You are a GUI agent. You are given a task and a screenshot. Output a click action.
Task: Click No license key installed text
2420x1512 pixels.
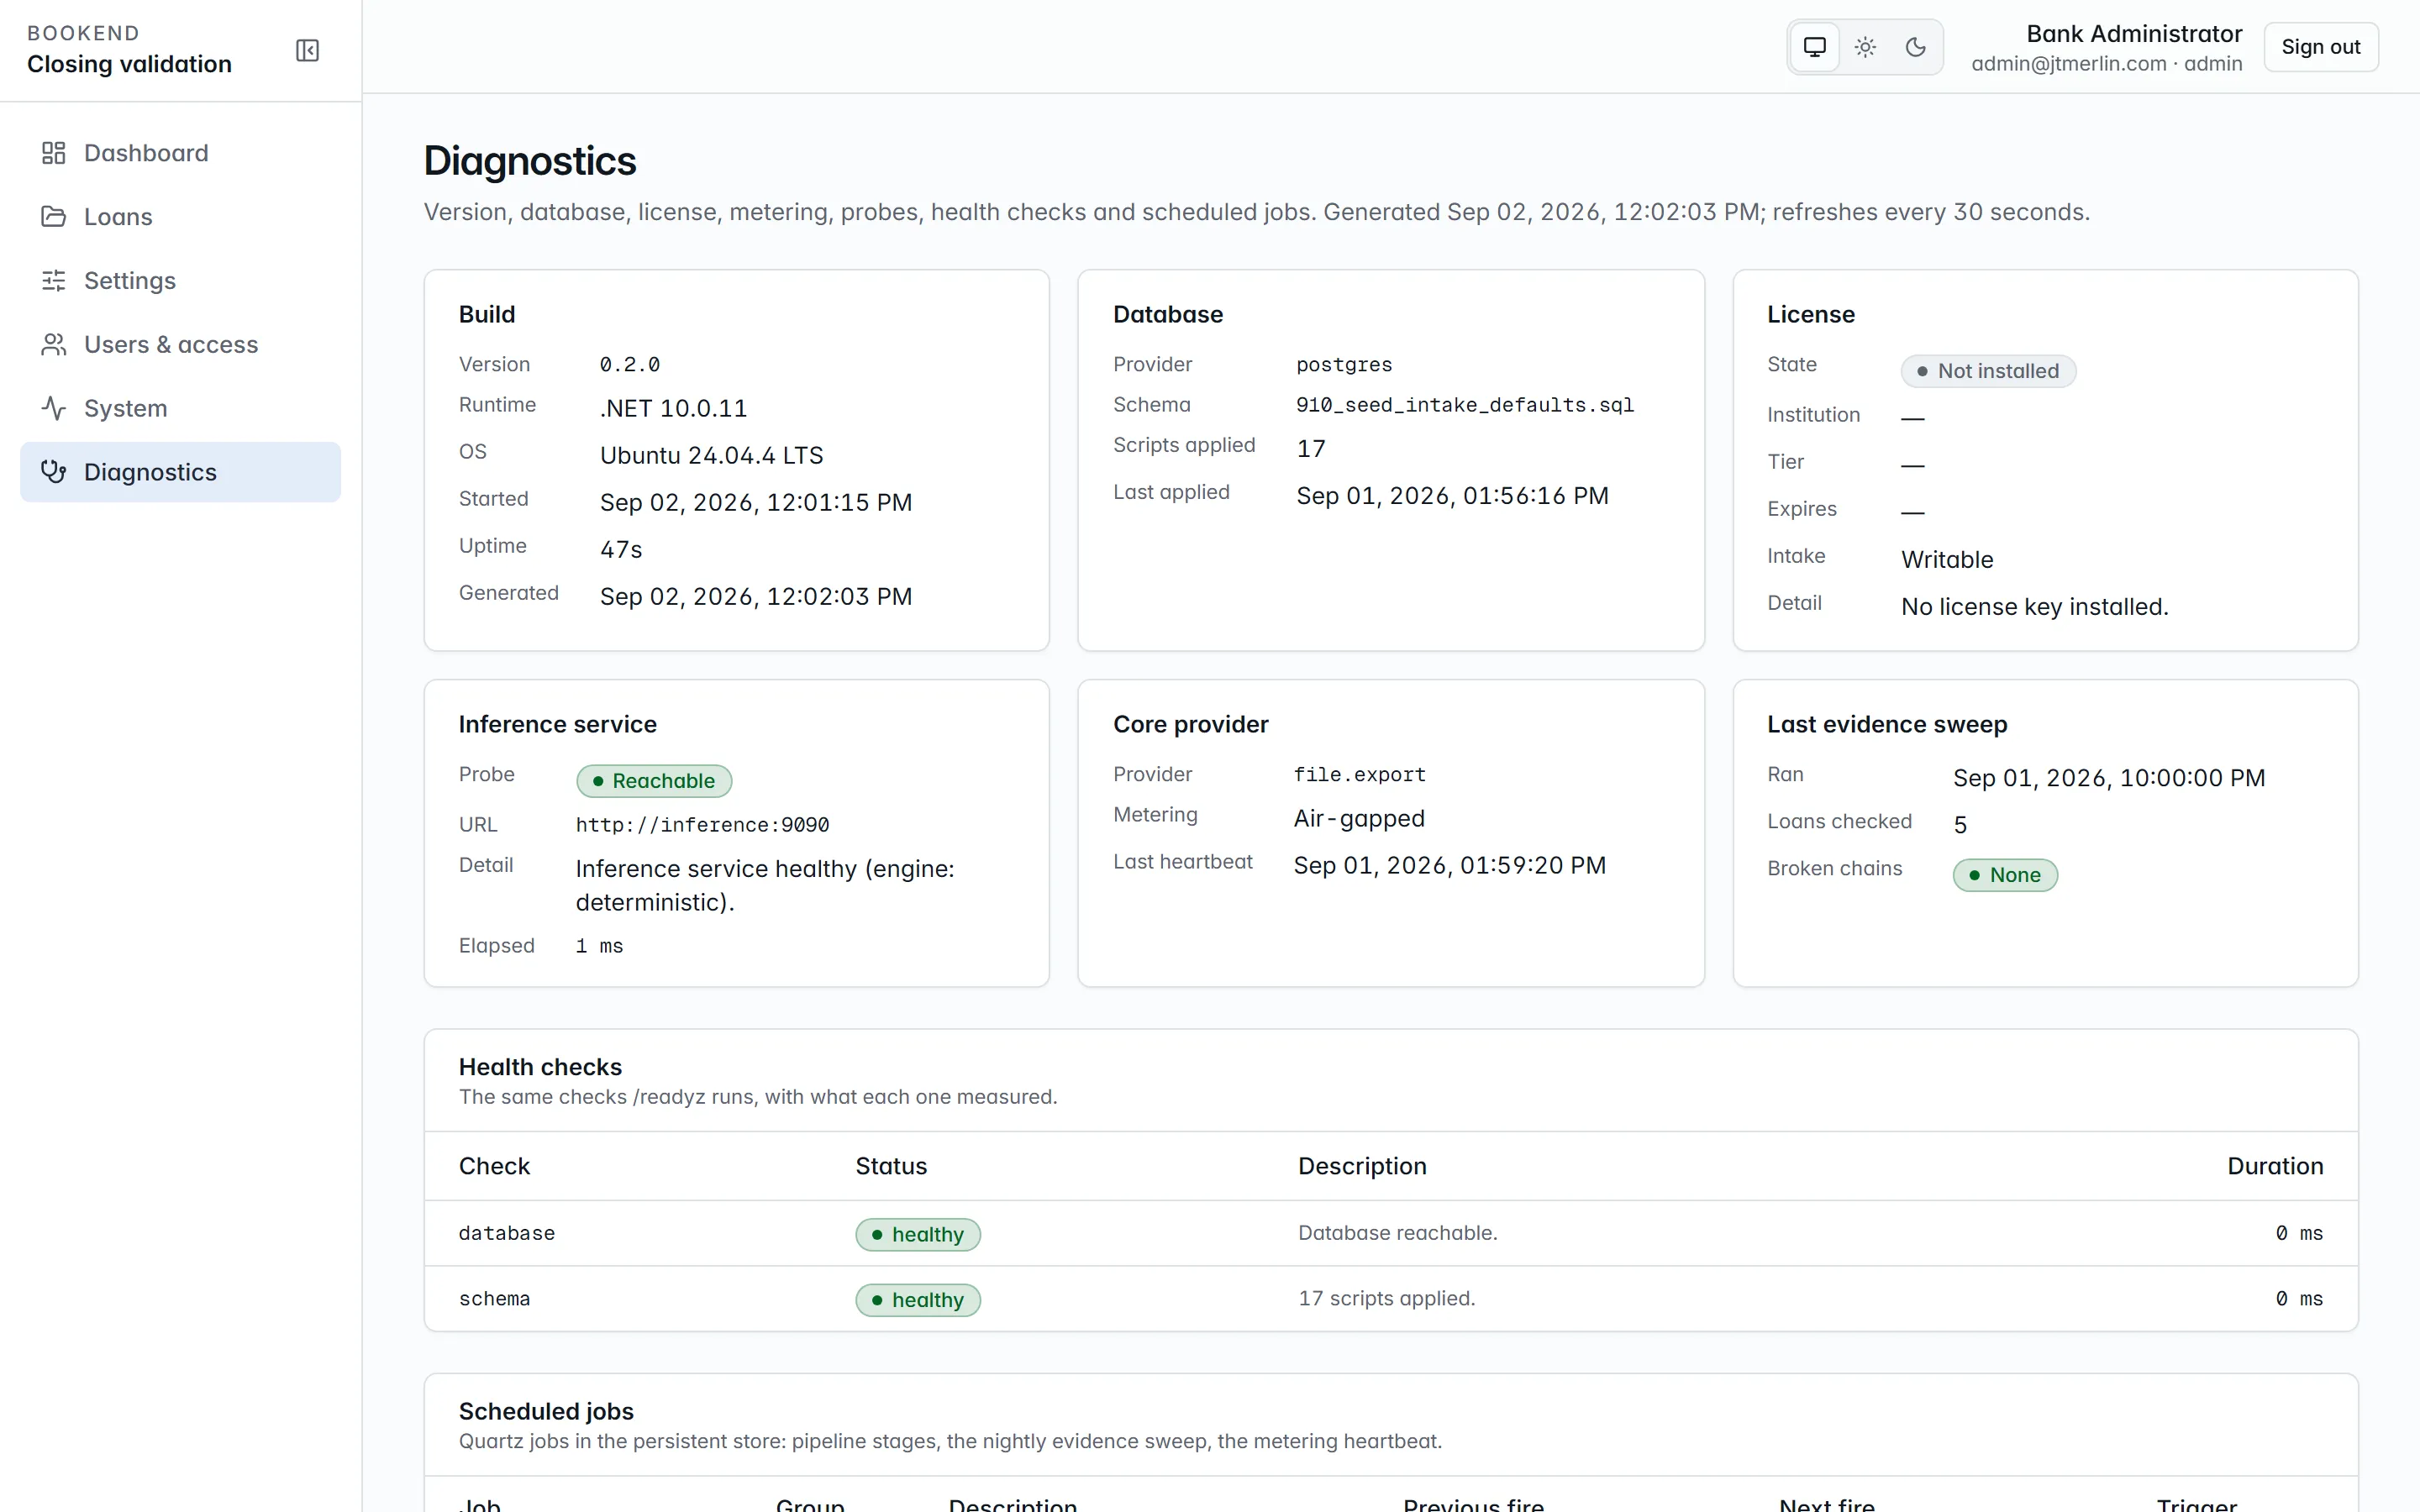(2034, 607)
